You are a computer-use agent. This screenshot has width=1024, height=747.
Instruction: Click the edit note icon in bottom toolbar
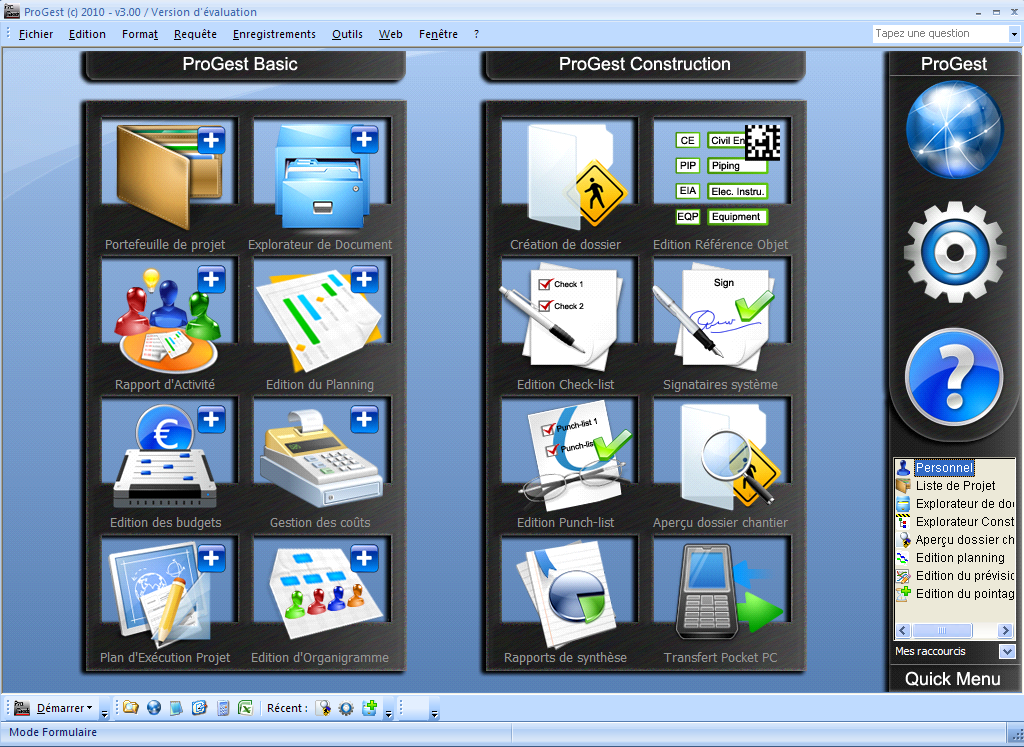[x=199, y=708]
